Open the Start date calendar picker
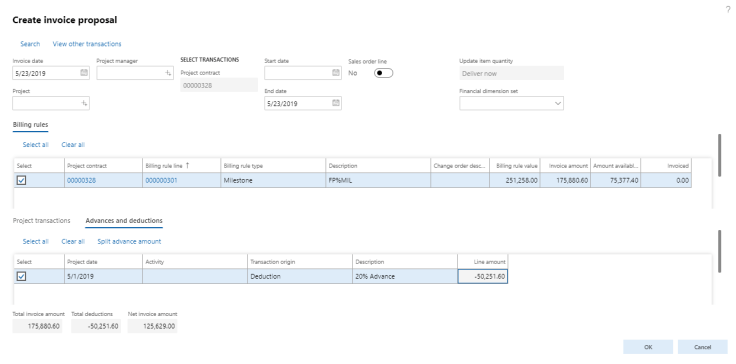The height and width of the screenshot is (364, 736). point(336,73)
